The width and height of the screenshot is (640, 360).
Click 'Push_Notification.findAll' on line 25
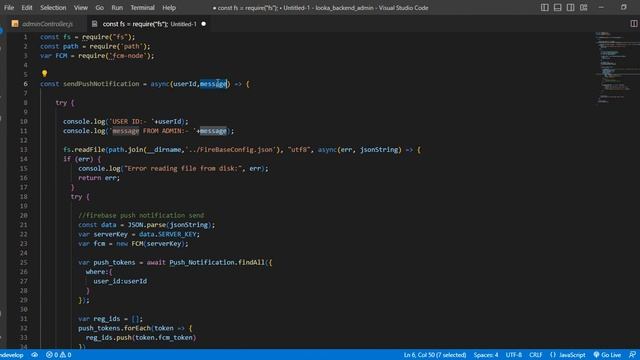pos(217,262)
